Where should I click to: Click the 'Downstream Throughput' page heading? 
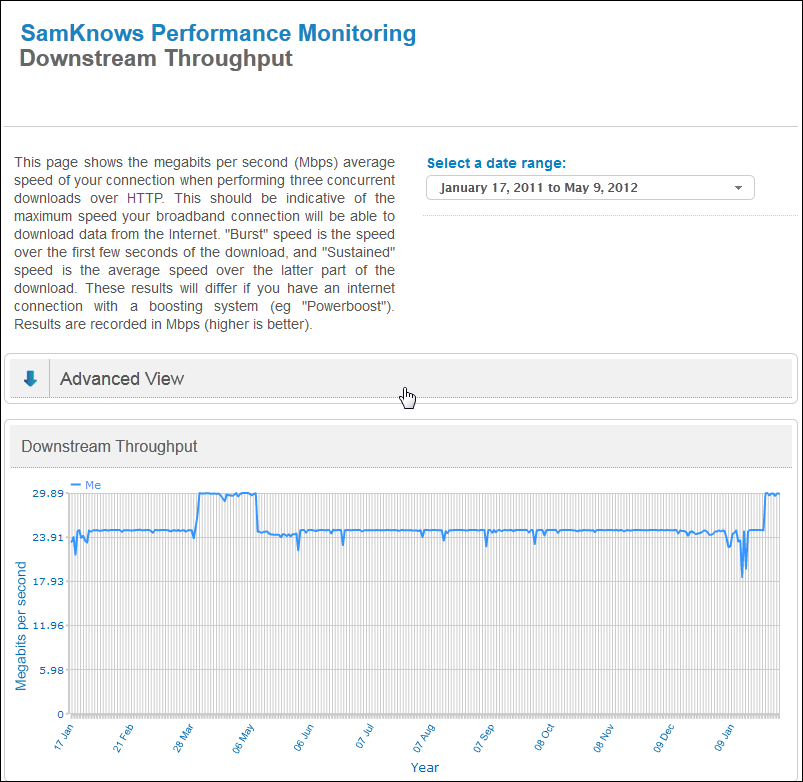click(156, 58)
